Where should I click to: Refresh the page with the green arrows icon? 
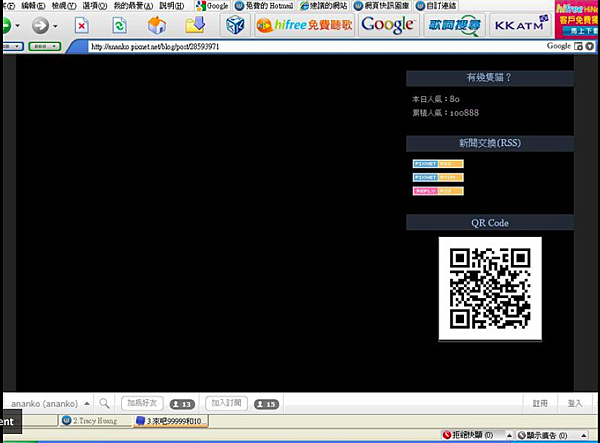119,26
